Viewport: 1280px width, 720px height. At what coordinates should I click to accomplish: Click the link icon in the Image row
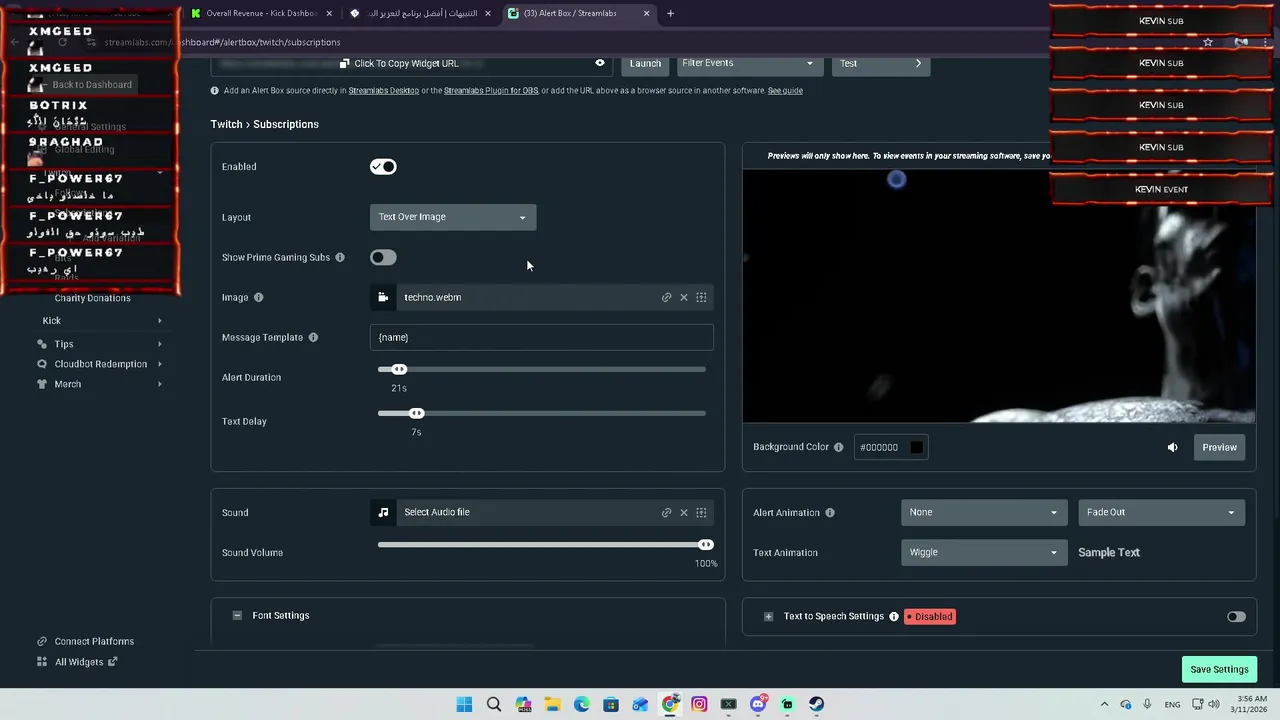coord(666,297)
